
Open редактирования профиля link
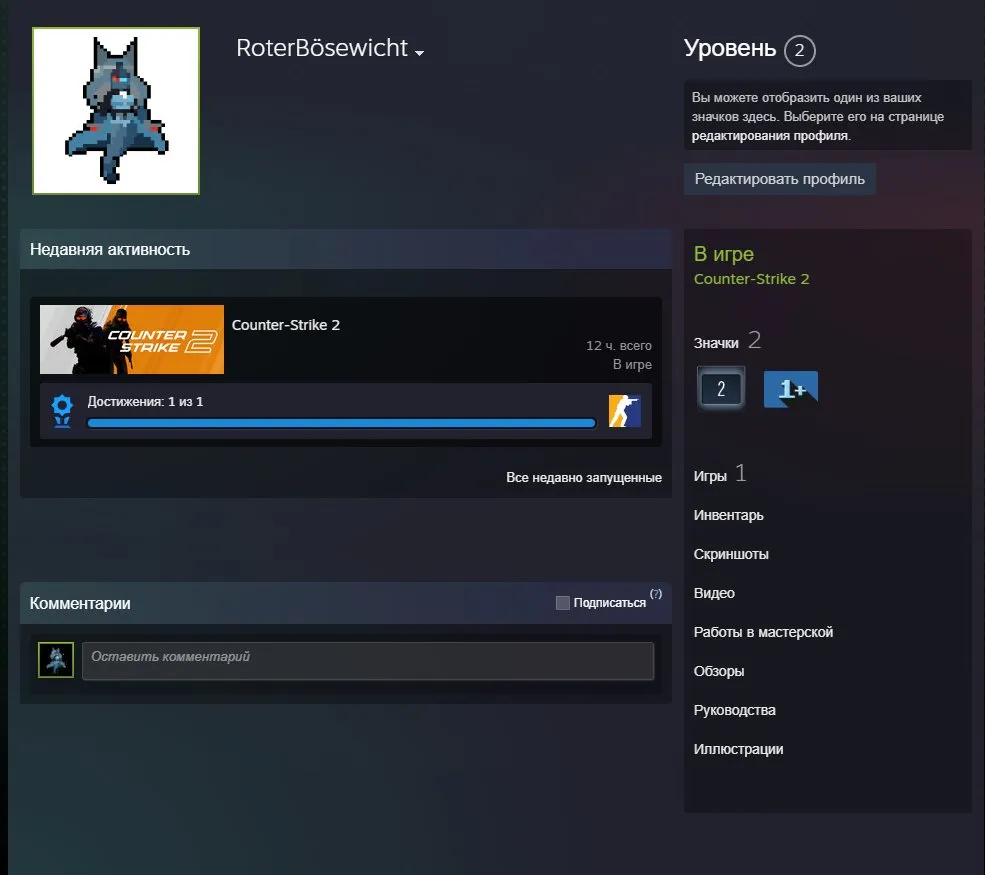770,136
